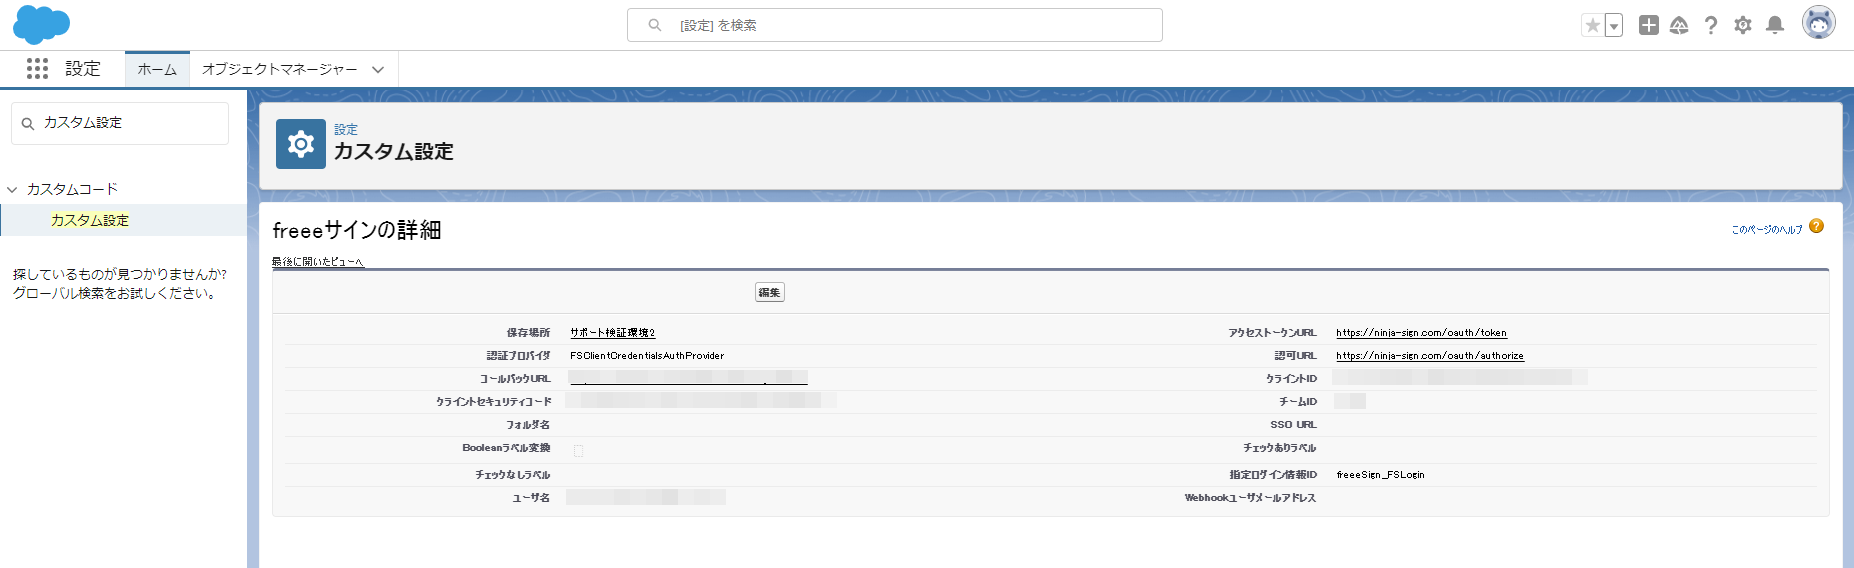1854x568 pixels.
Task: Collapse the カスタムコード tree section
Action: (x=13, y=189)
